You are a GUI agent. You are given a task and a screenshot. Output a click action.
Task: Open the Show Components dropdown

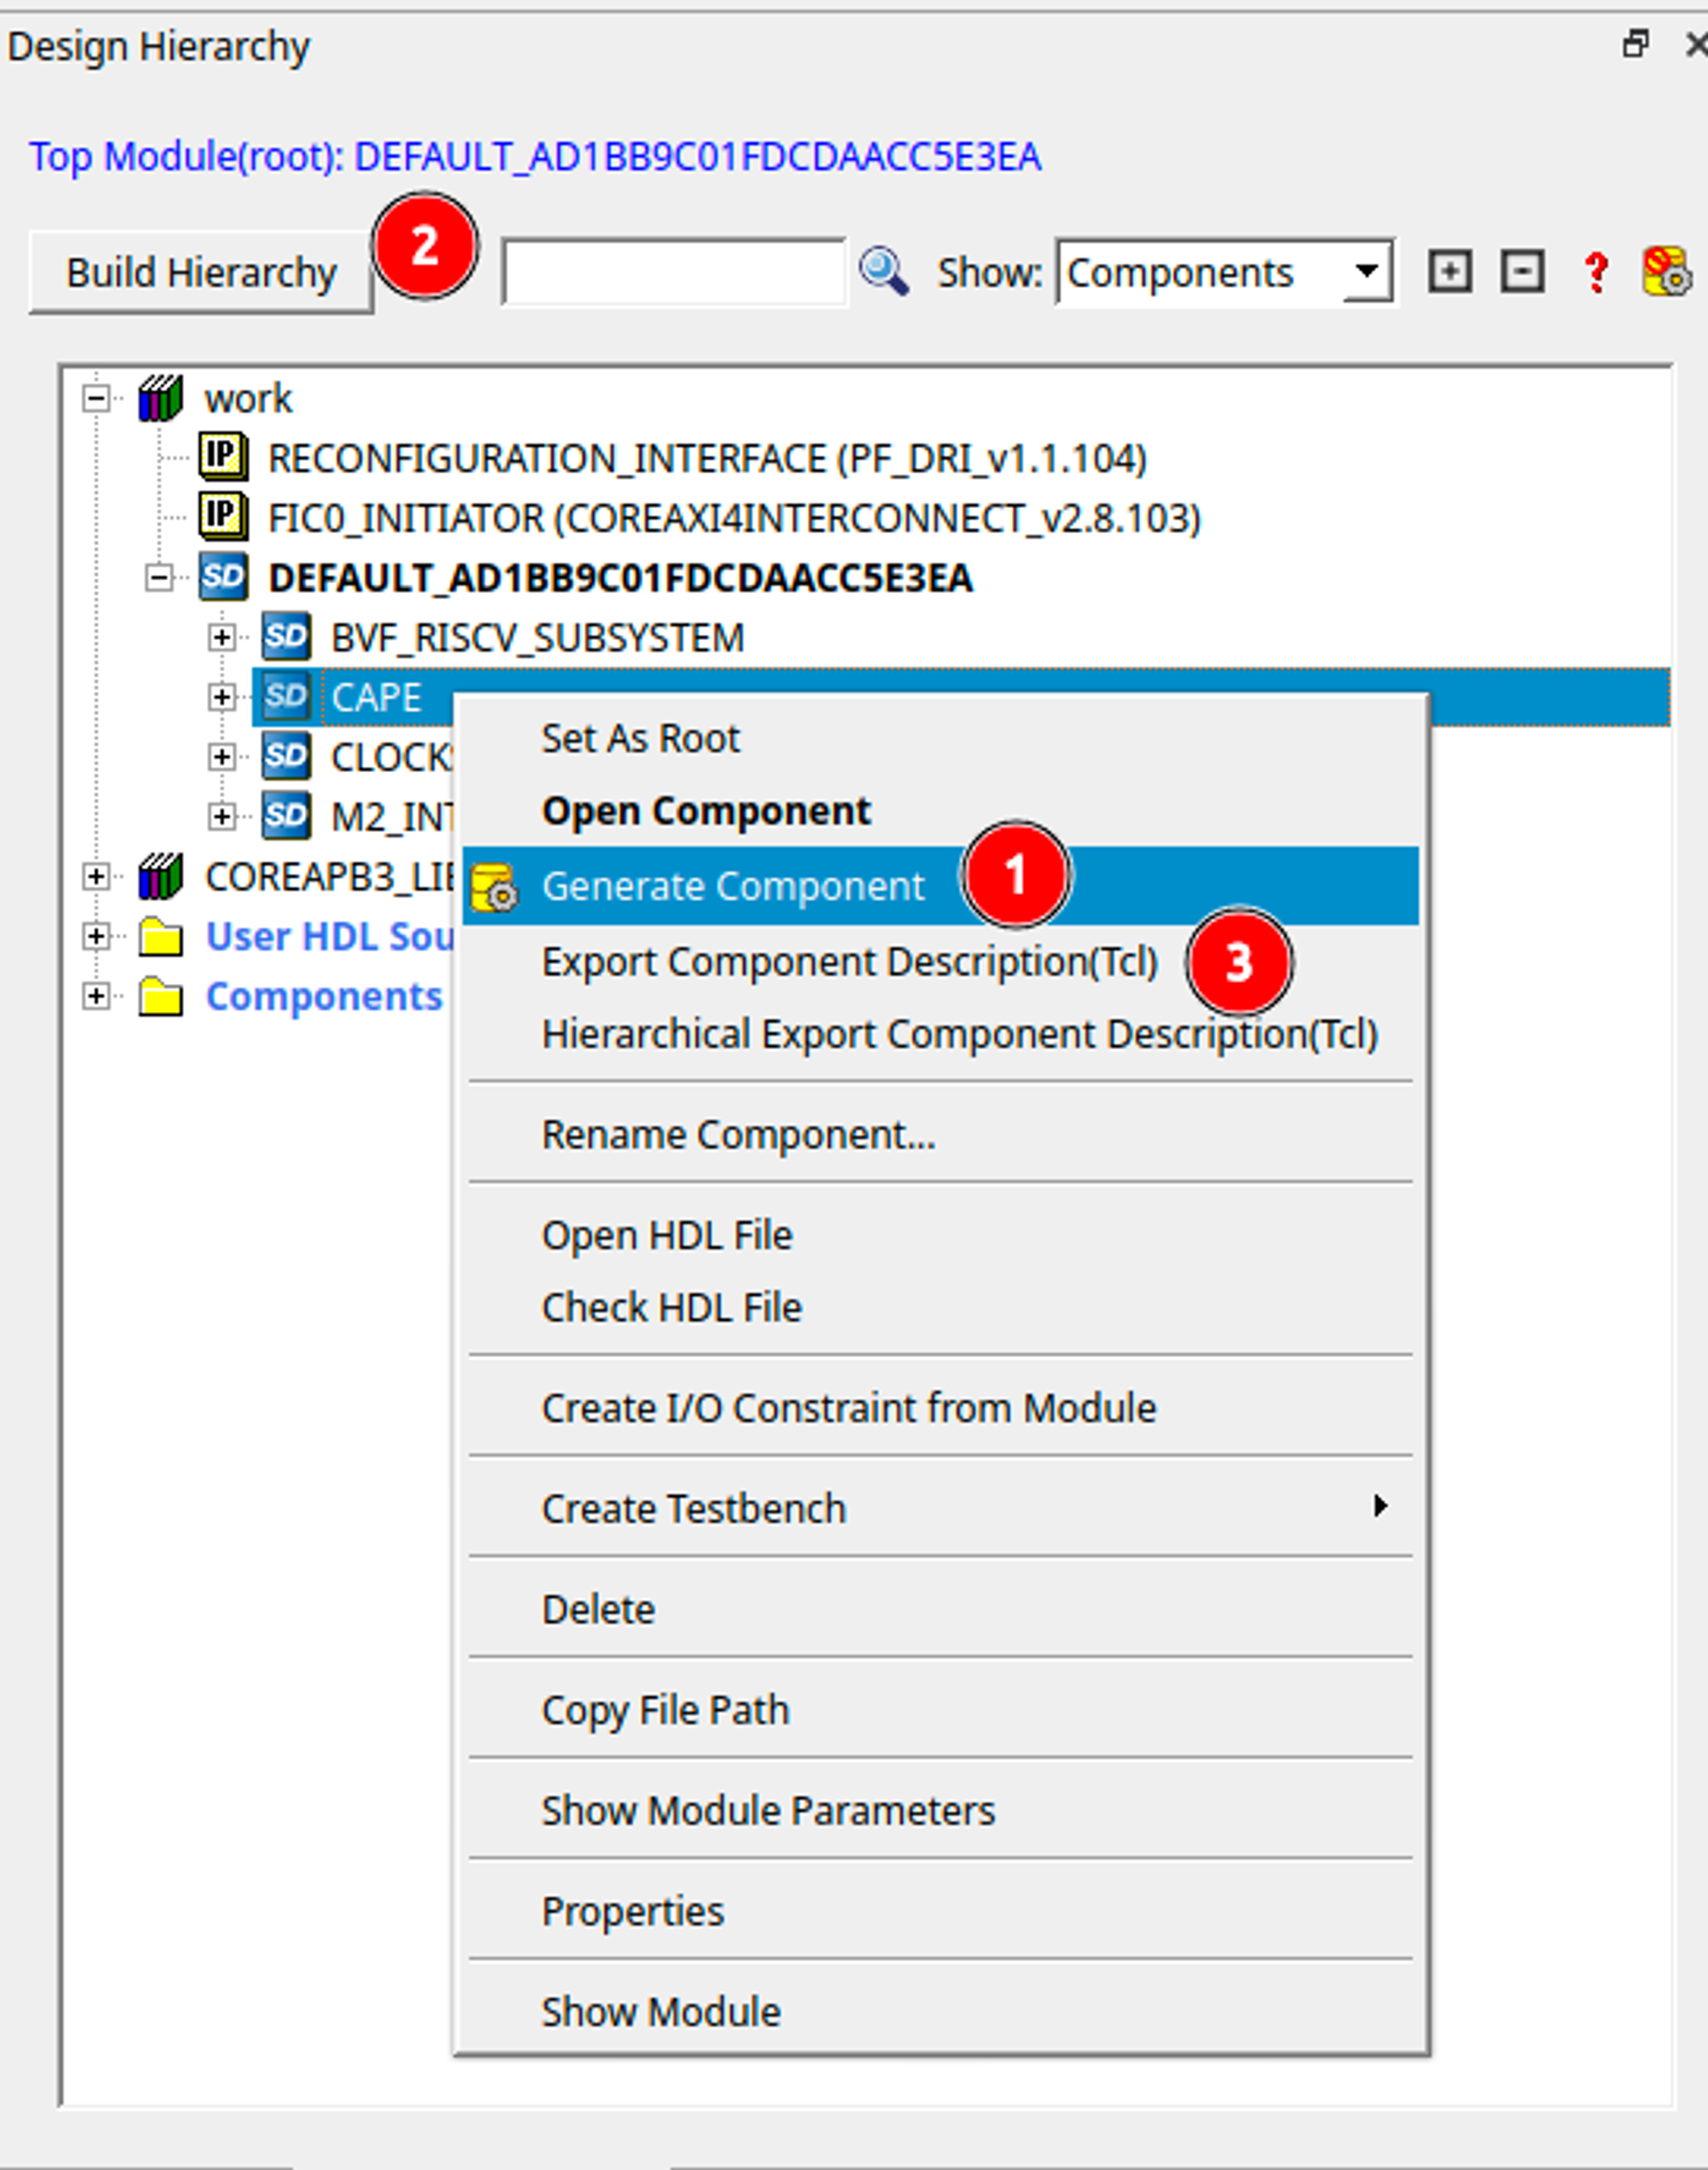1366,271
